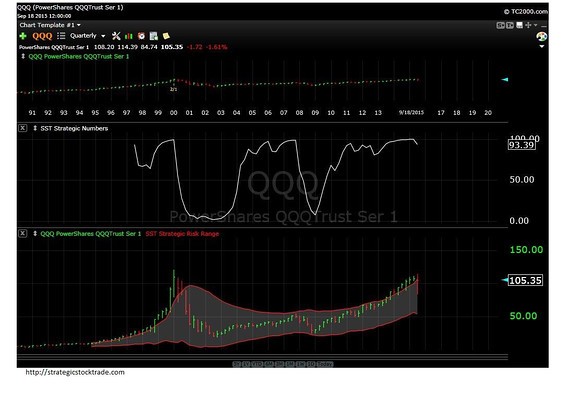Screen dimensions: 569x398
Task: Open the small arrow beside crosshair icon
Action: 535,25
